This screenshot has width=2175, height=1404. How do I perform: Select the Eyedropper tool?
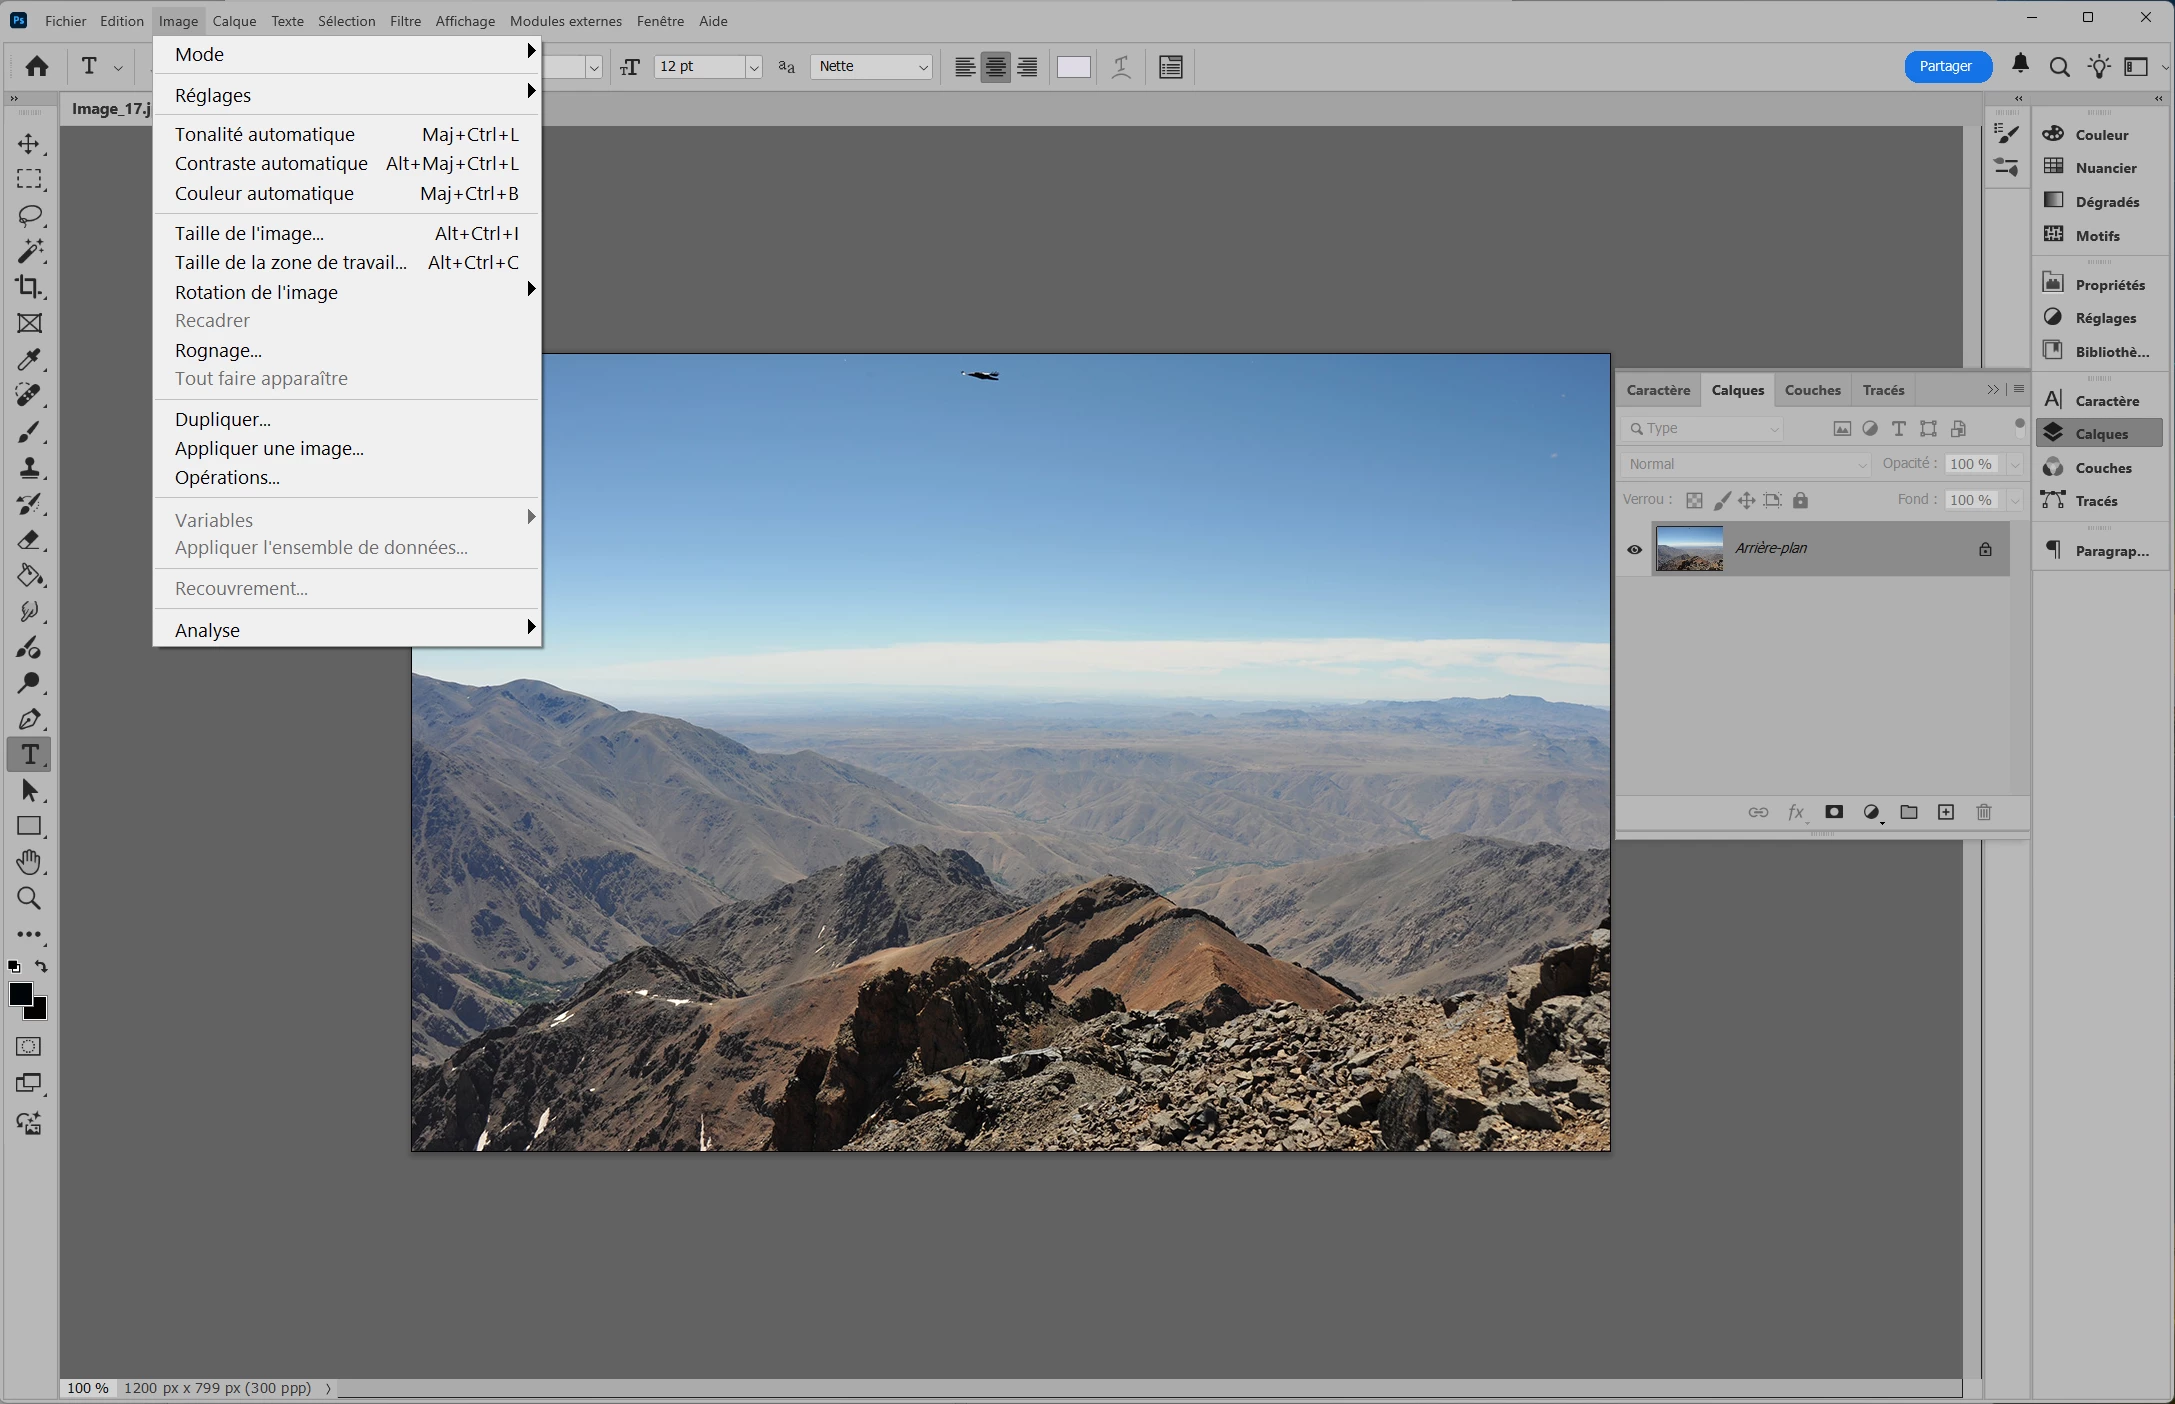[29, 359]
